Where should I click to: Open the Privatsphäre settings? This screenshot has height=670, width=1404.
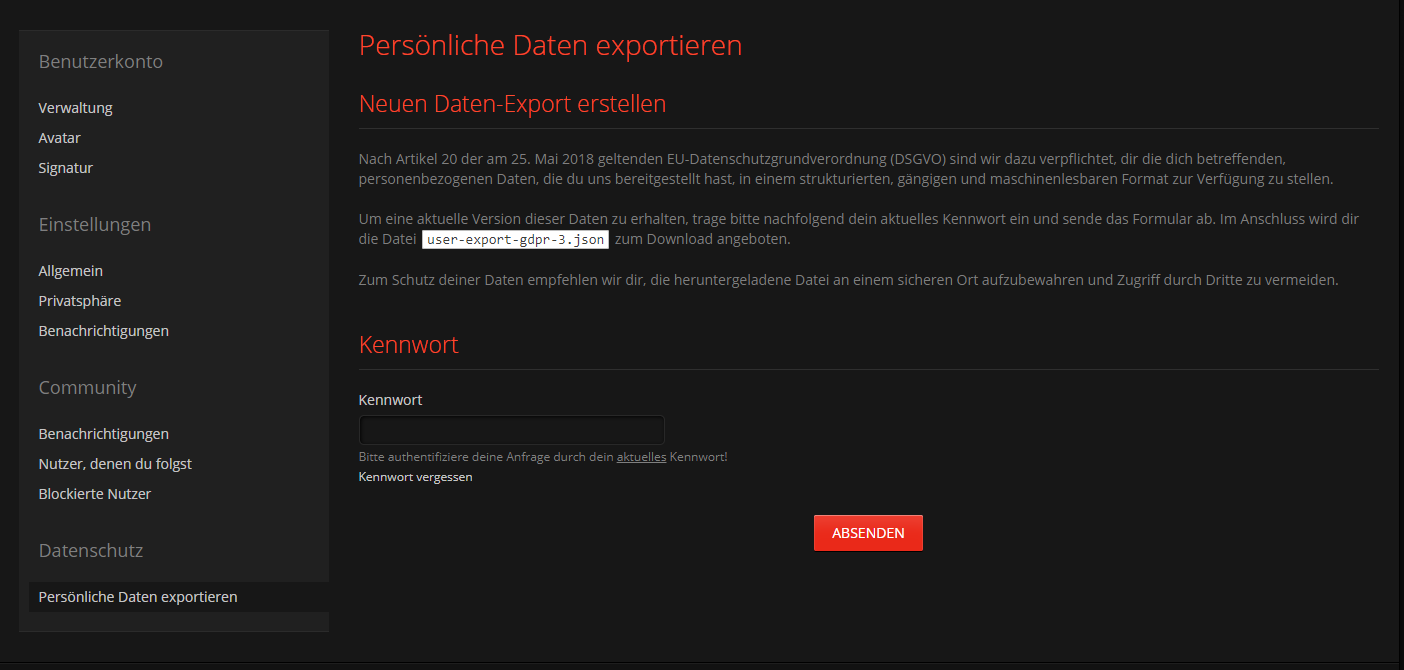[x=79, y=301]
